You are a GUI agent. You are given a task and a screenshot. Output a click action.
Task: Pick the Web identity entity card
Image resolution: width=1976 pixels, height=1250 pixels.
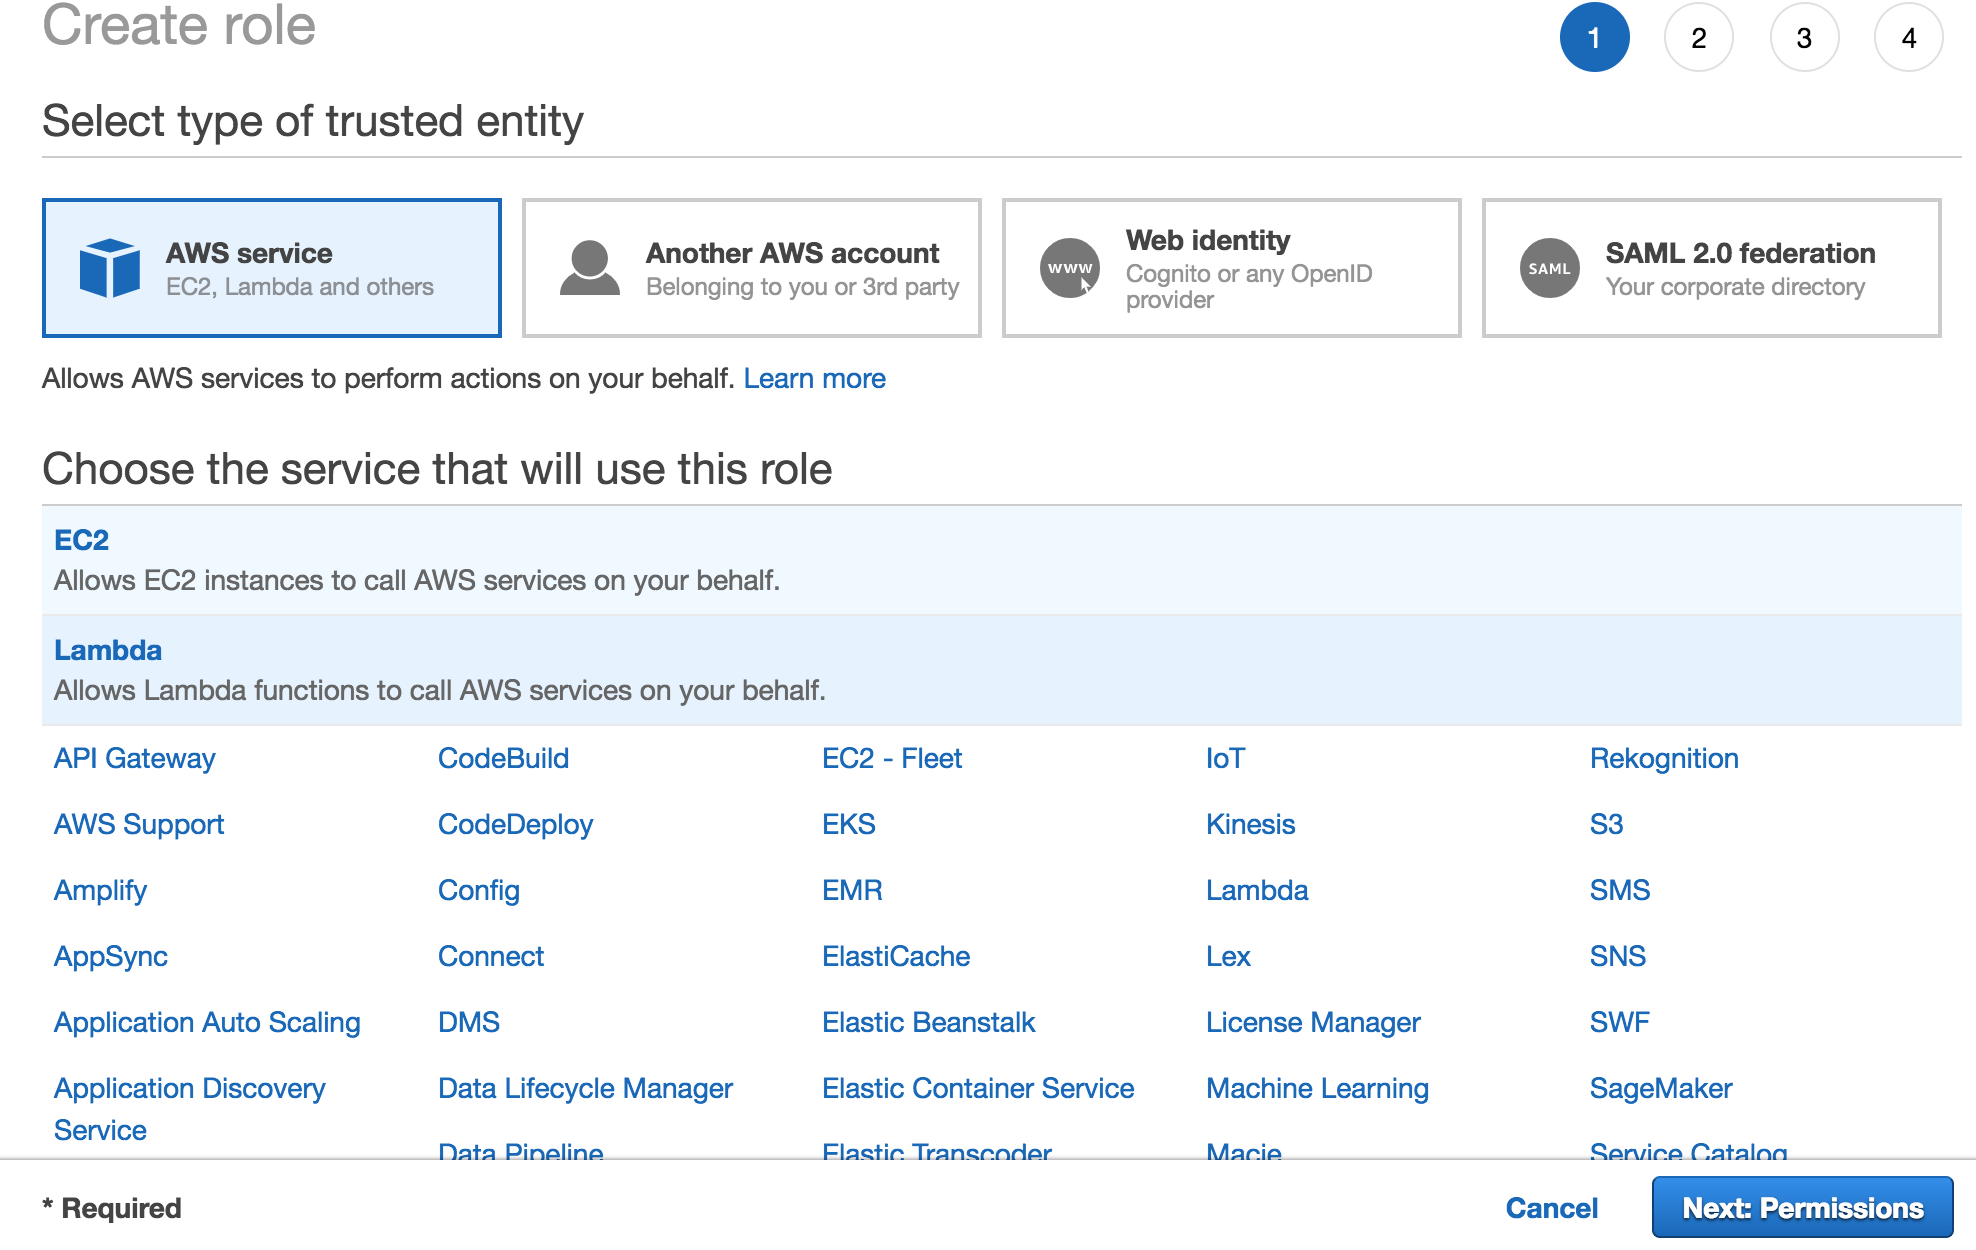click(x=1231, y=268)
